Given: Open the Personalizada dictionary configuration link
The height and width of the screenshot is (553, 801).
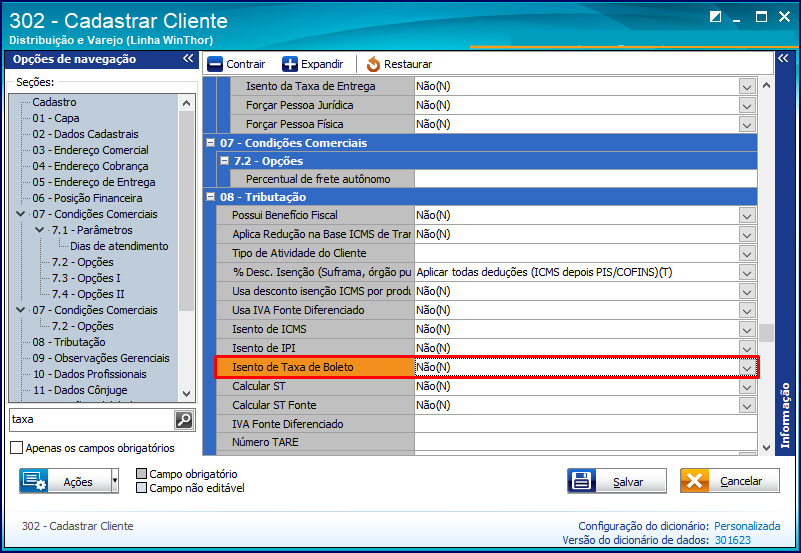Looking at the screenshot, I should pos(747,526).
